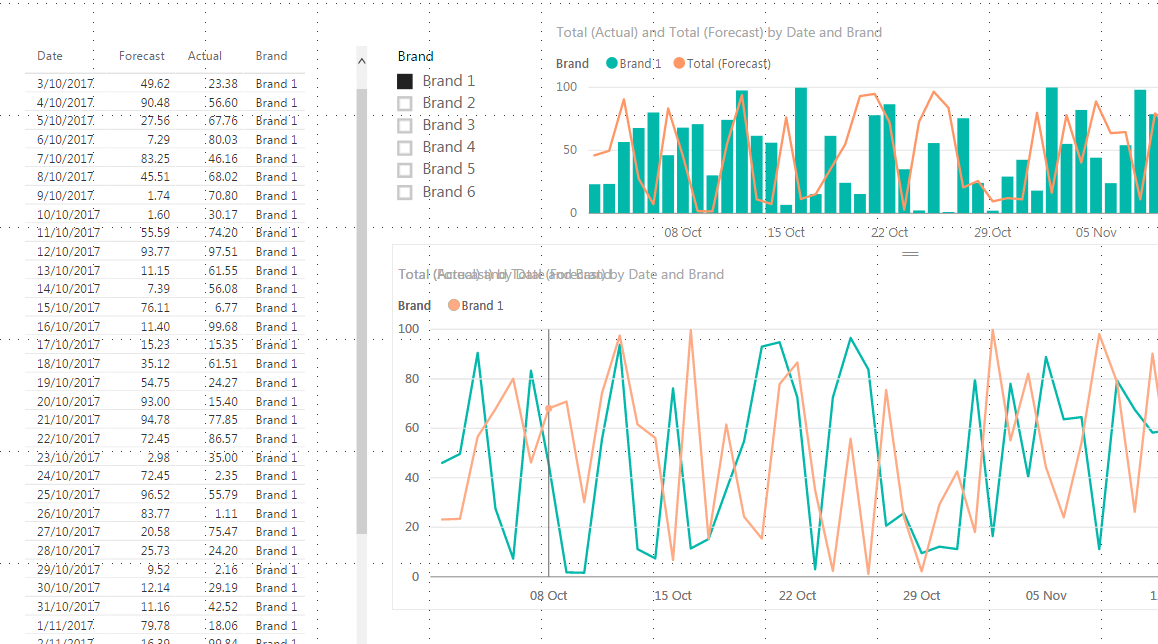Tick the Brand 5 slicer checkbox
The height and width of the screenshot is (644, 1158).
click(405, 170)
